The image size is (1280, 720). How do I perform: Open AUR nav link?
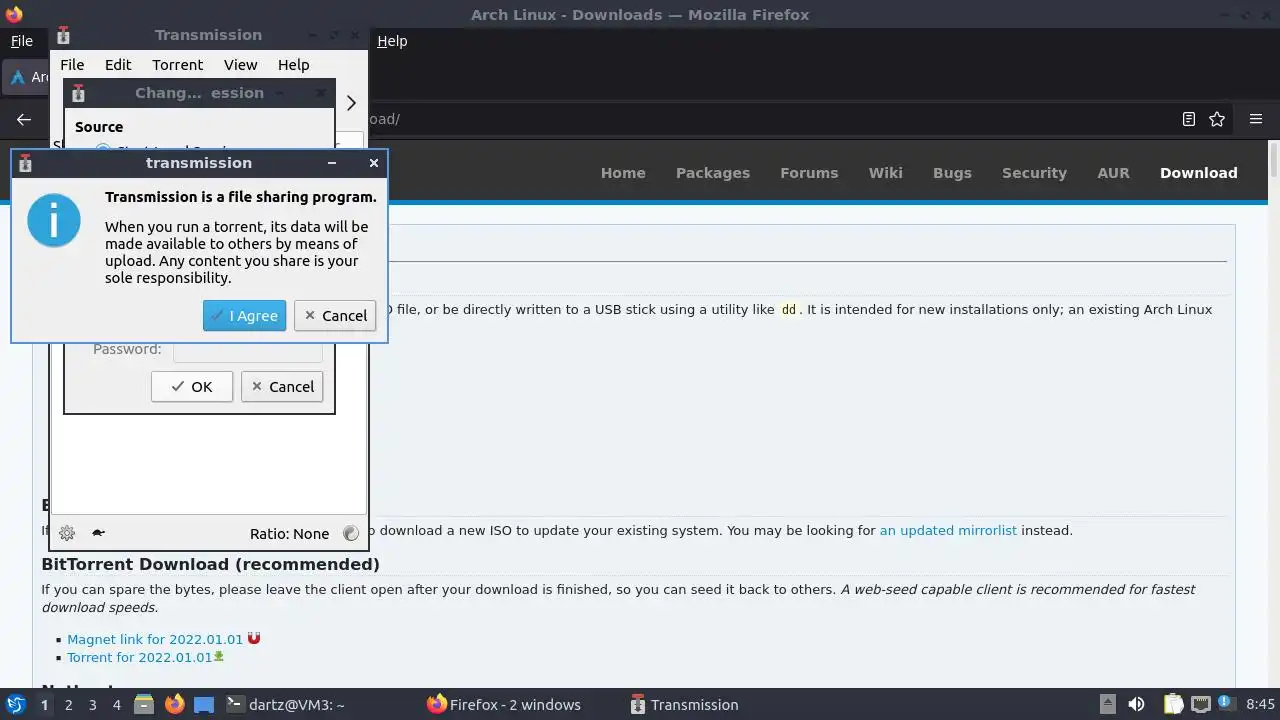(1113, 173)
